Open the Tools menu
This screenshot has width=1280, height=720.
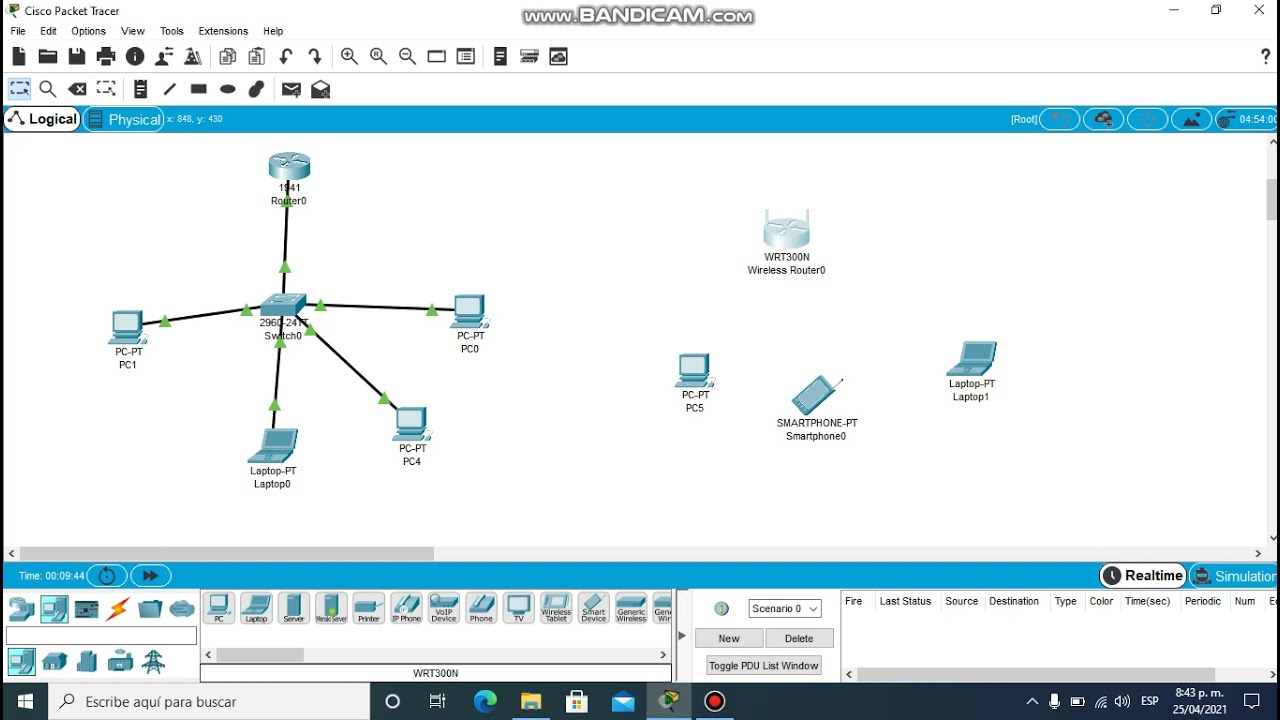pyautogui.click(x=172, y=31)
